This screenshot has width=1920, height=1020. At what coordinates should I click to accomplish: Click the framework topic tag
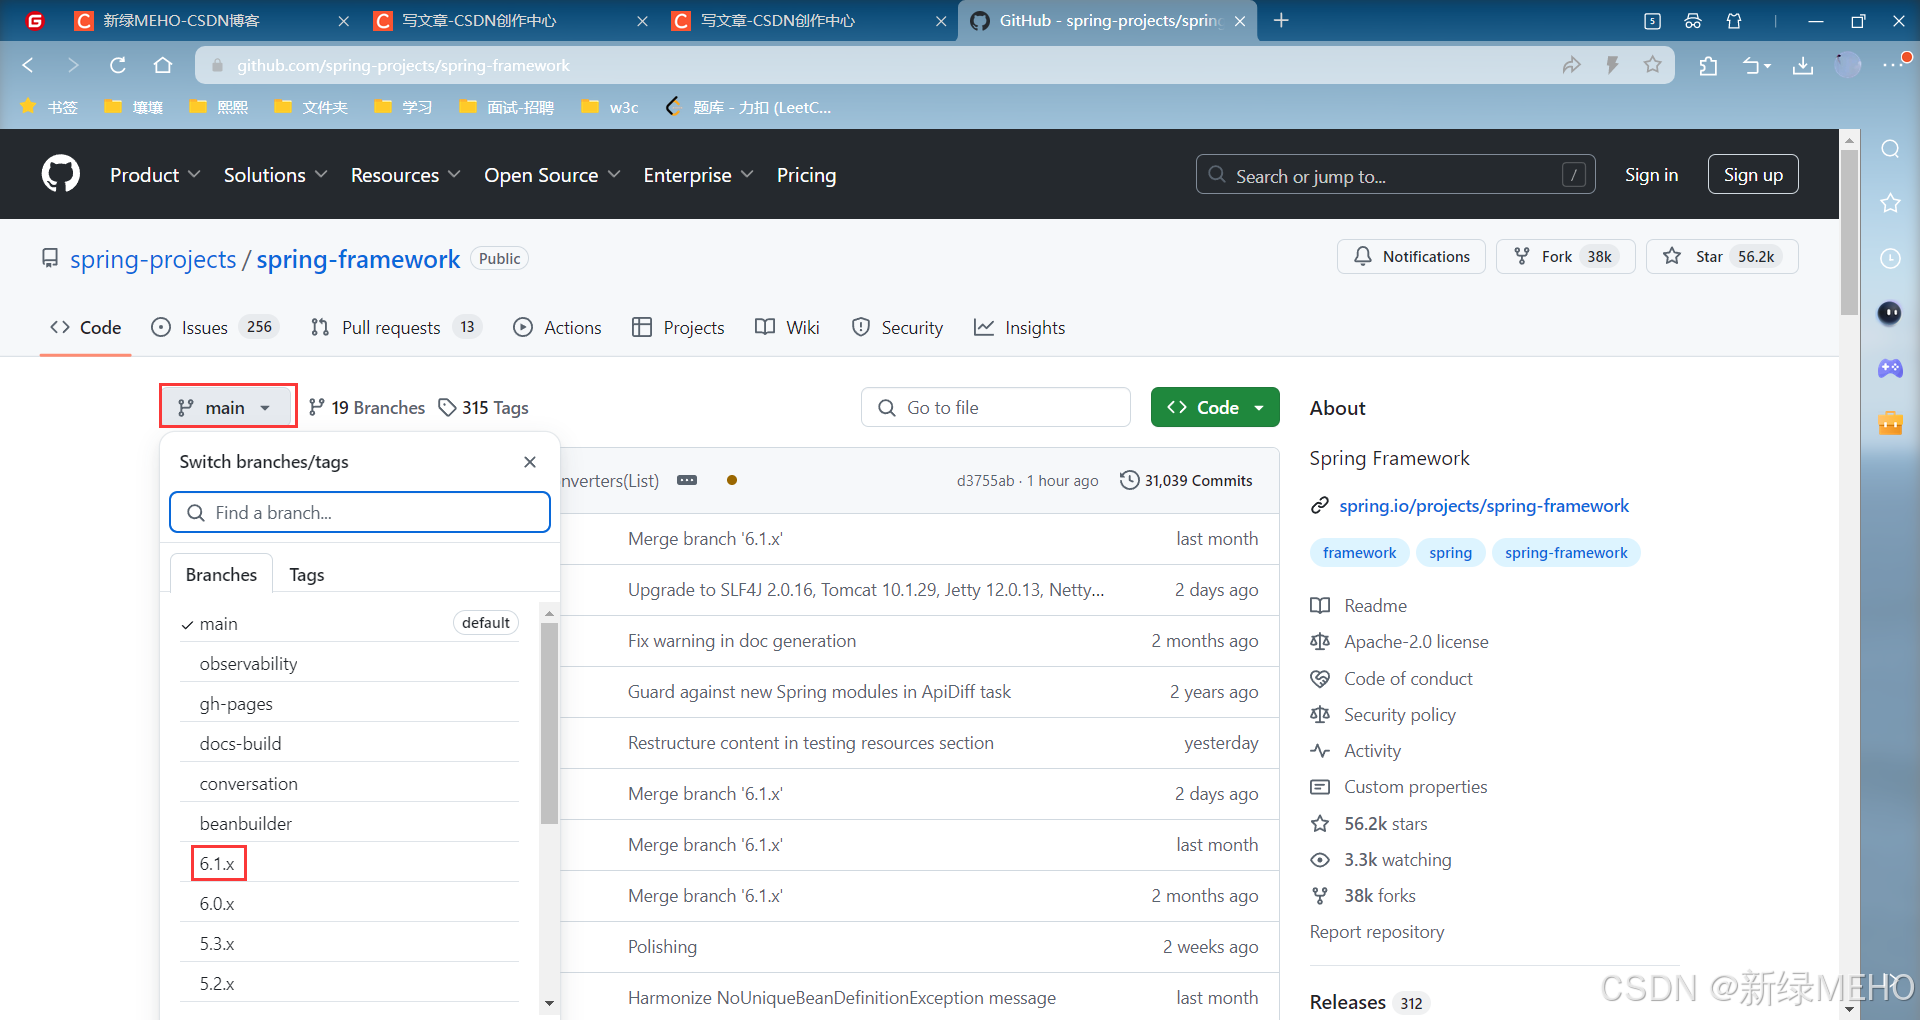[x=1359, y=552]
